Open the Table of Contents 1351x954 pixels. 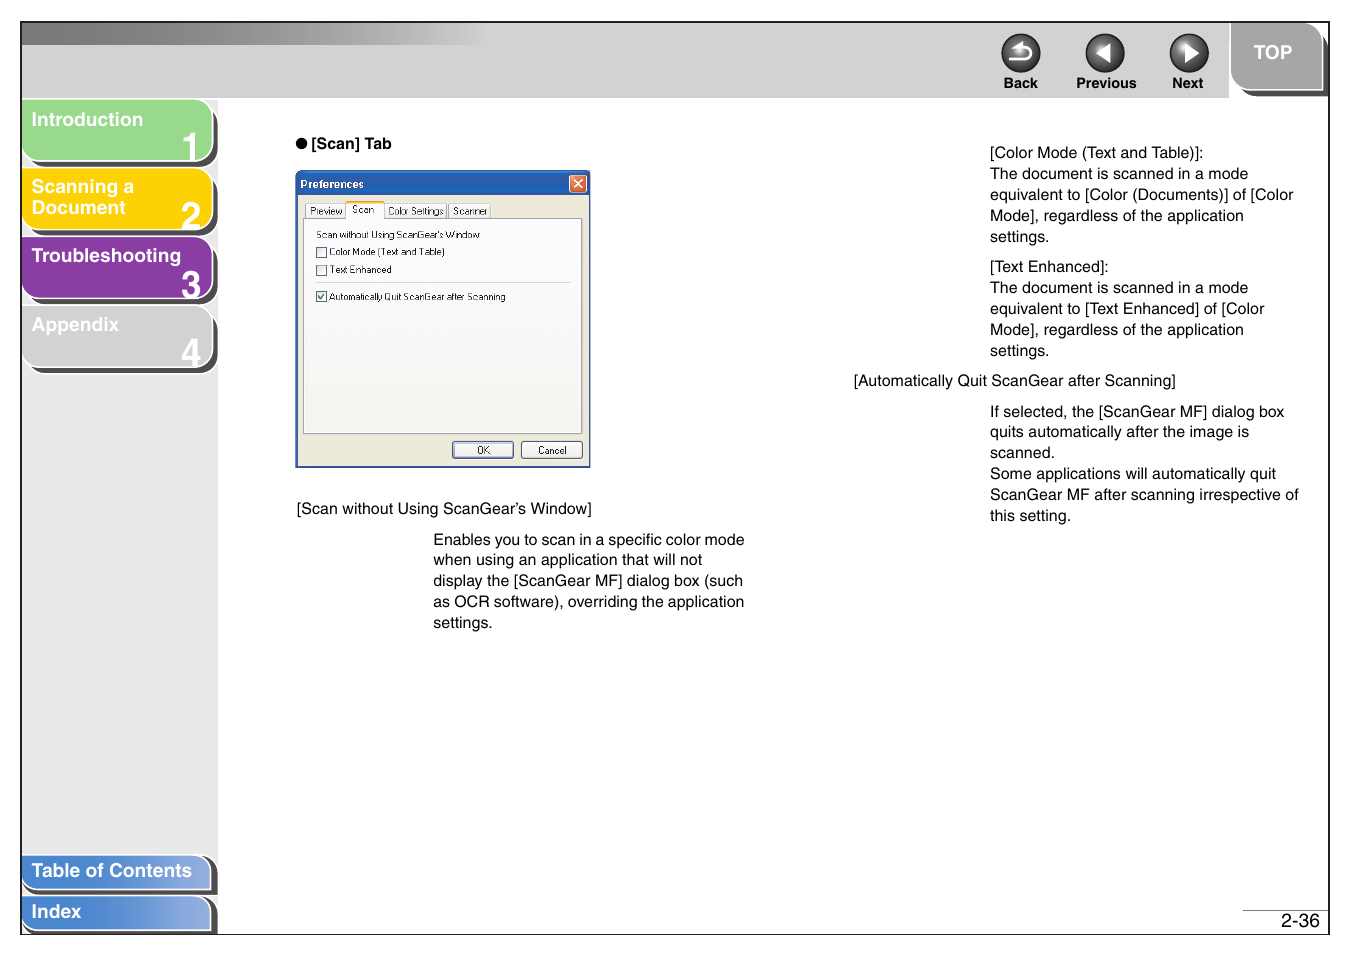117,872
